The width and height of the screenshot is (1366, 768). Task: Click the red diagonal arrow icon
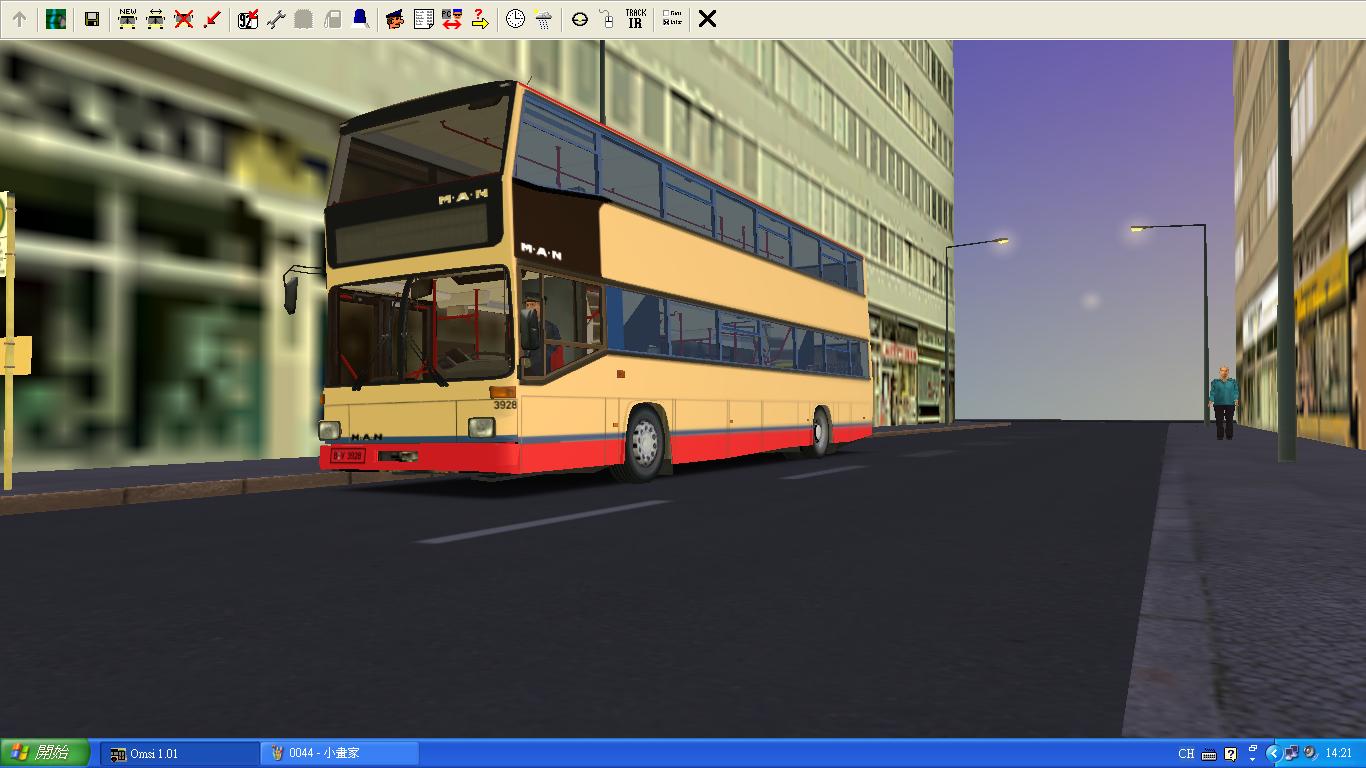211,19
